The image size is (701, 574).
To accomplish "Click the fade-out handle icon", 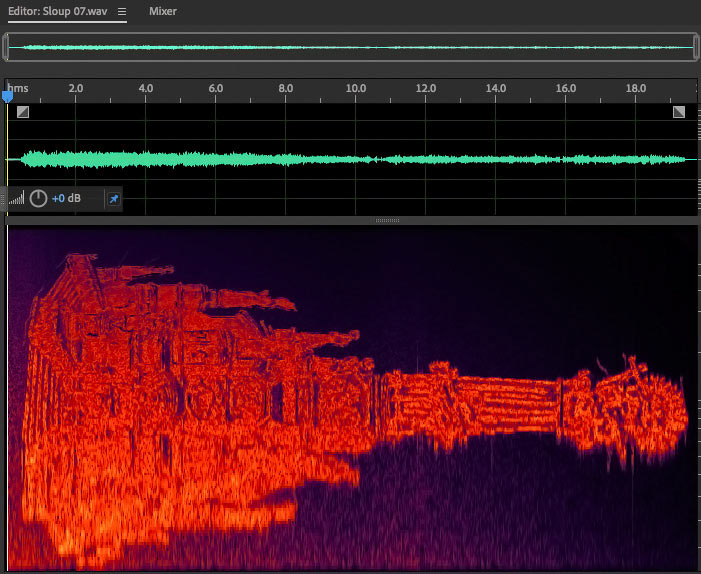I will point(679,112).
